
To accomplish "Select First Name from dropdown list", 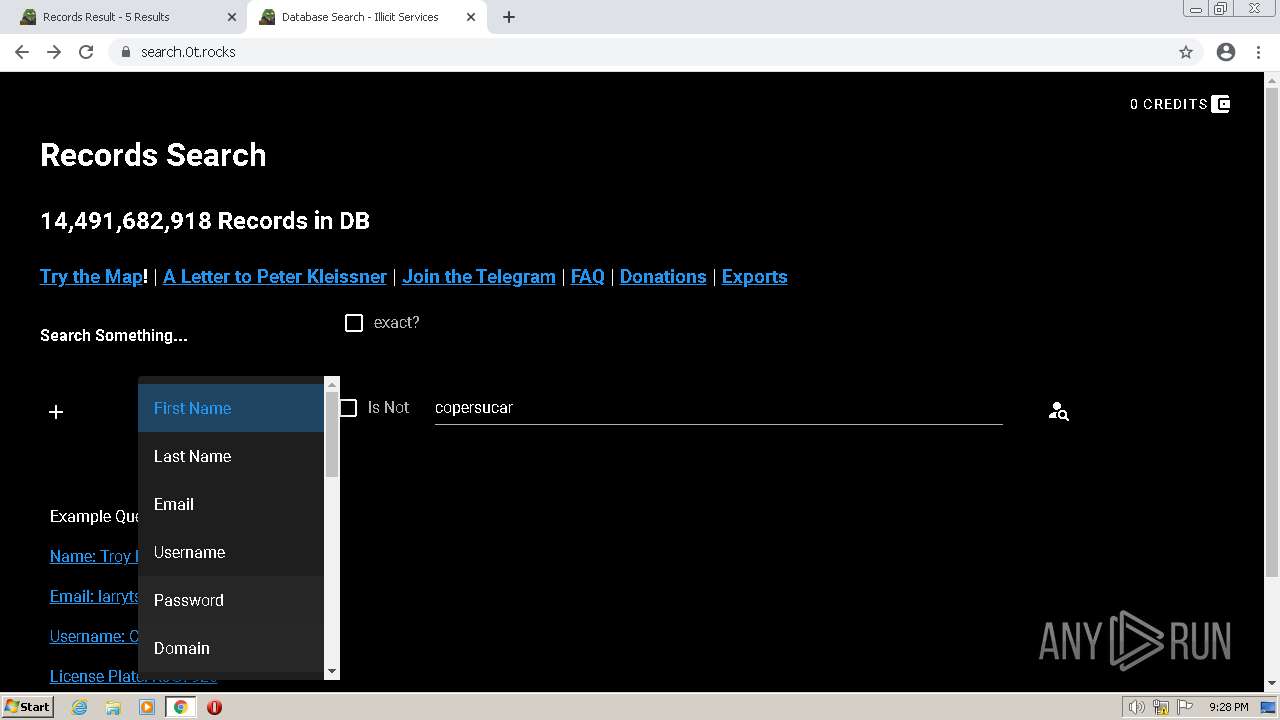I will pos(231,408).
